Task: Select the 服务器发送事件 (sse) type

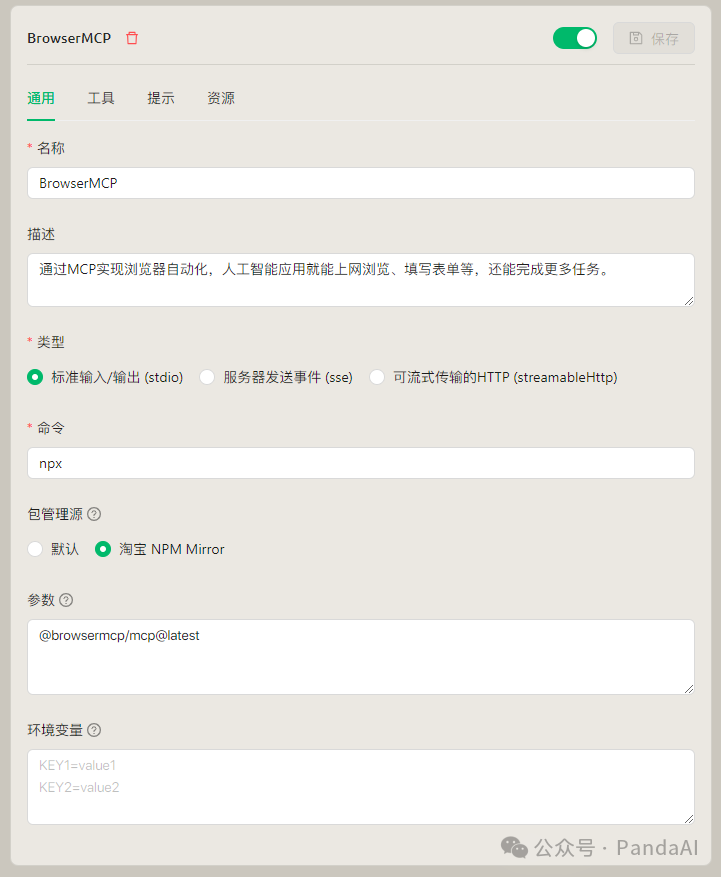Action: (x=206, y=378)
